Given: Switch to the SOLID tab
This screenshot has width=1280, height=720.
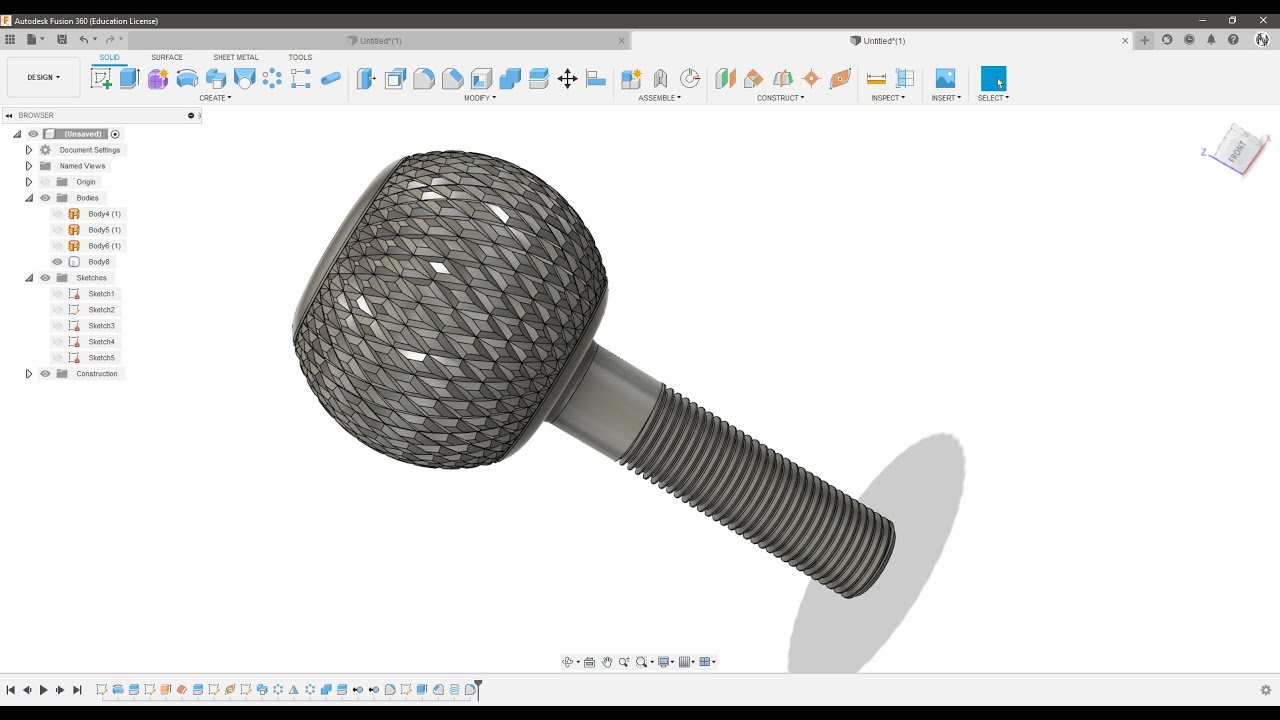Looking at the screenshot, I should click(109, 57).
